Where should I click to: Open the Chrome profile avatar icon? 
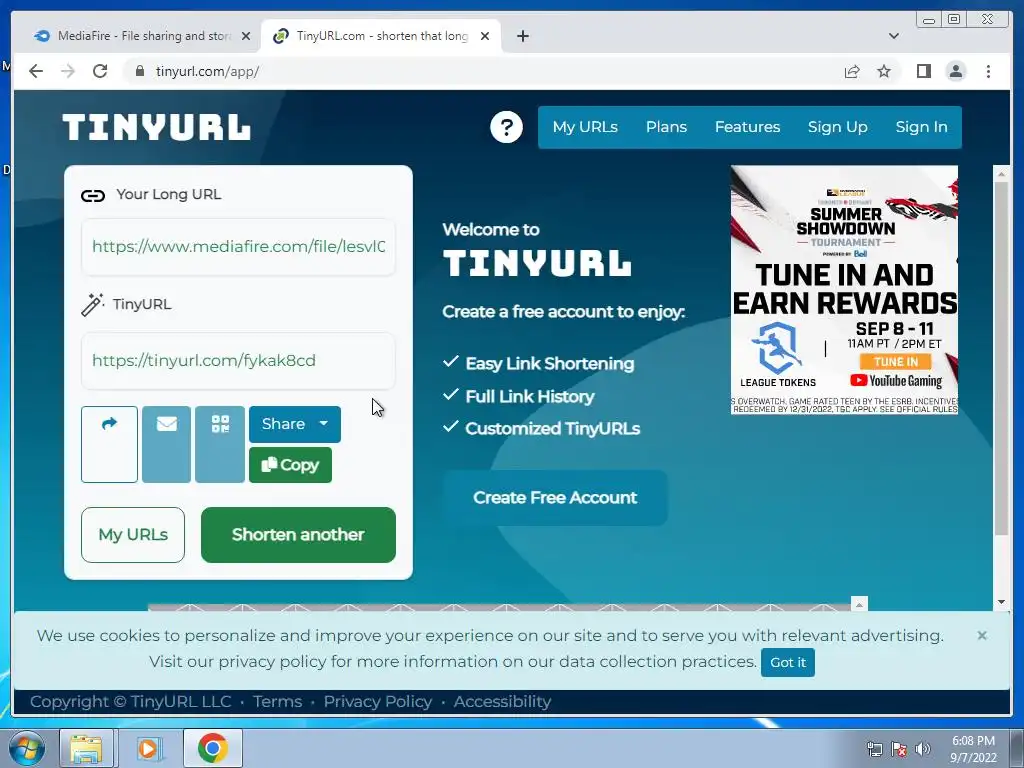point(955,71)
